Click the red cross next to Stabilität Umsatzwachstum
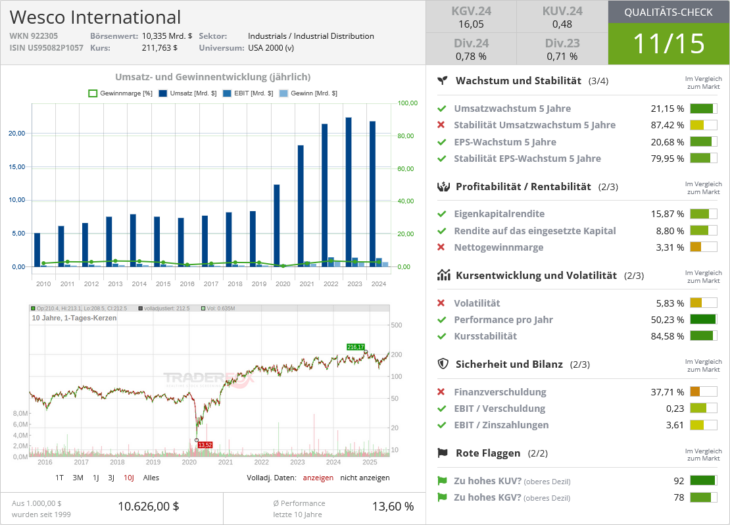The width and height of the screenshot is (730, 525). click(x=441, y=125)
